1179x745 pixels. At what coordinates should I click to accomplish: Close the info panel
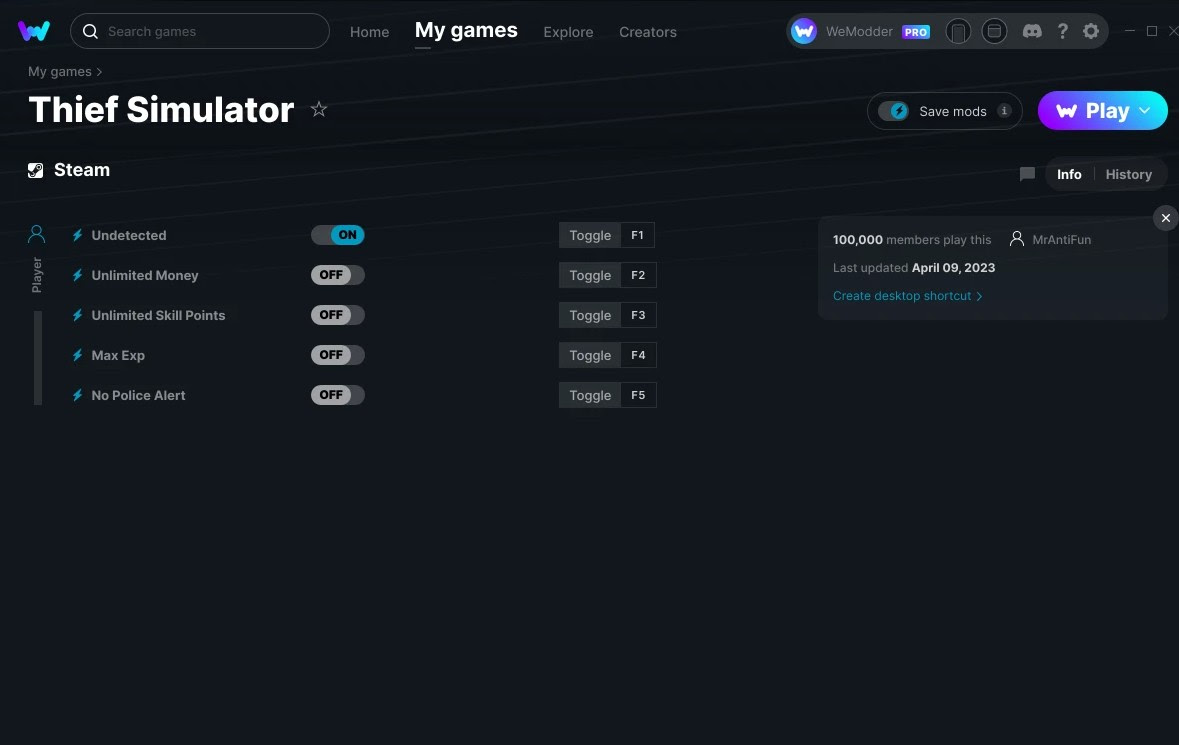coord(1165,218)
